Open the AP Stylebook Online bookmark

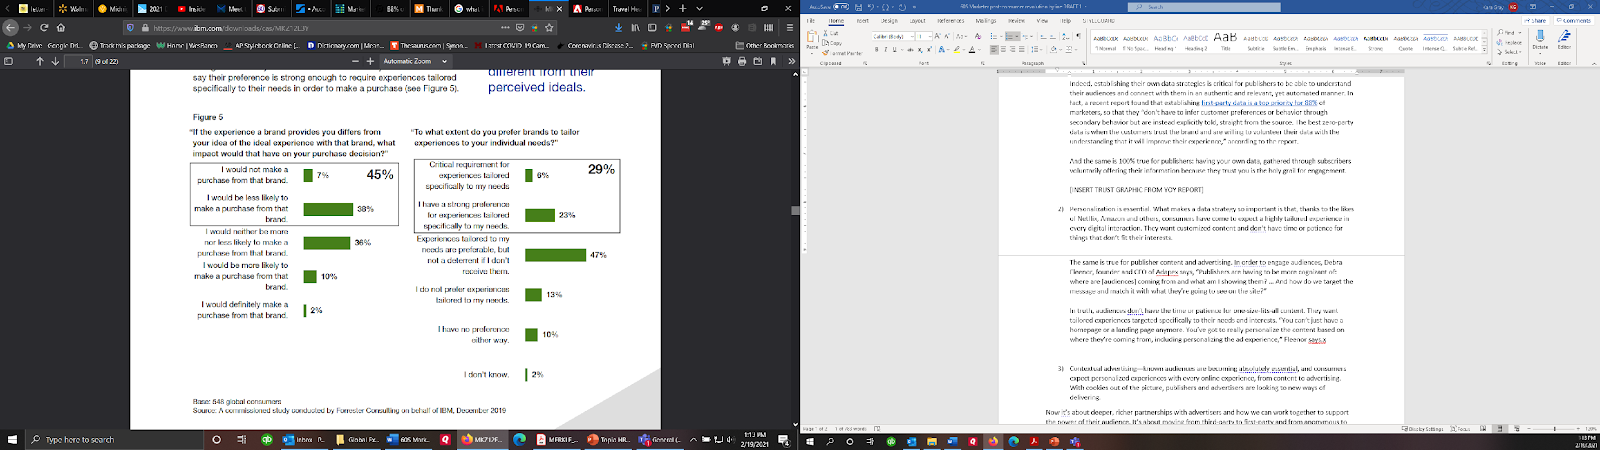[262, 45]
